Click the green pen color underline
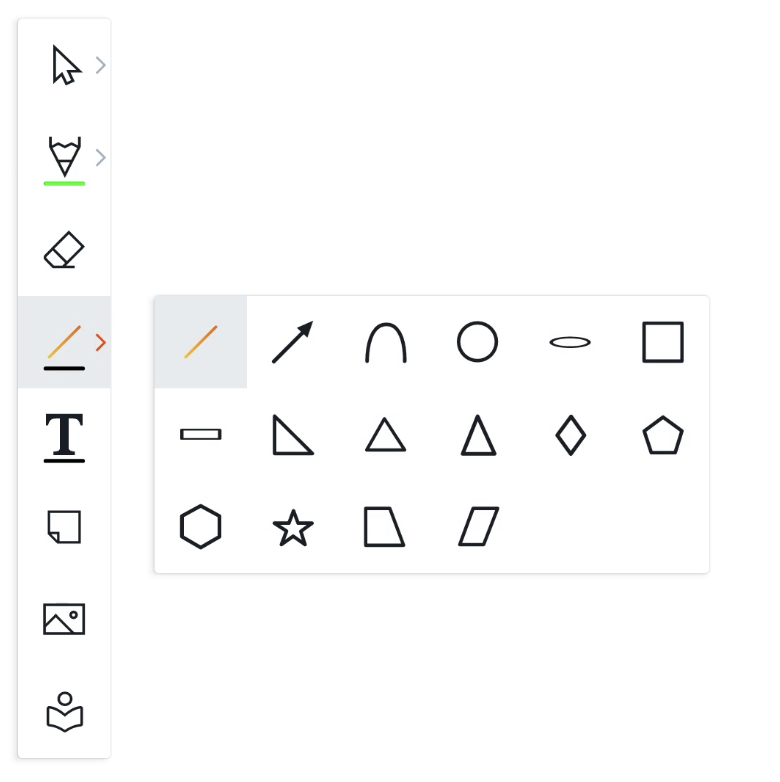The image size is (780, 782). [x=64, y=183]
